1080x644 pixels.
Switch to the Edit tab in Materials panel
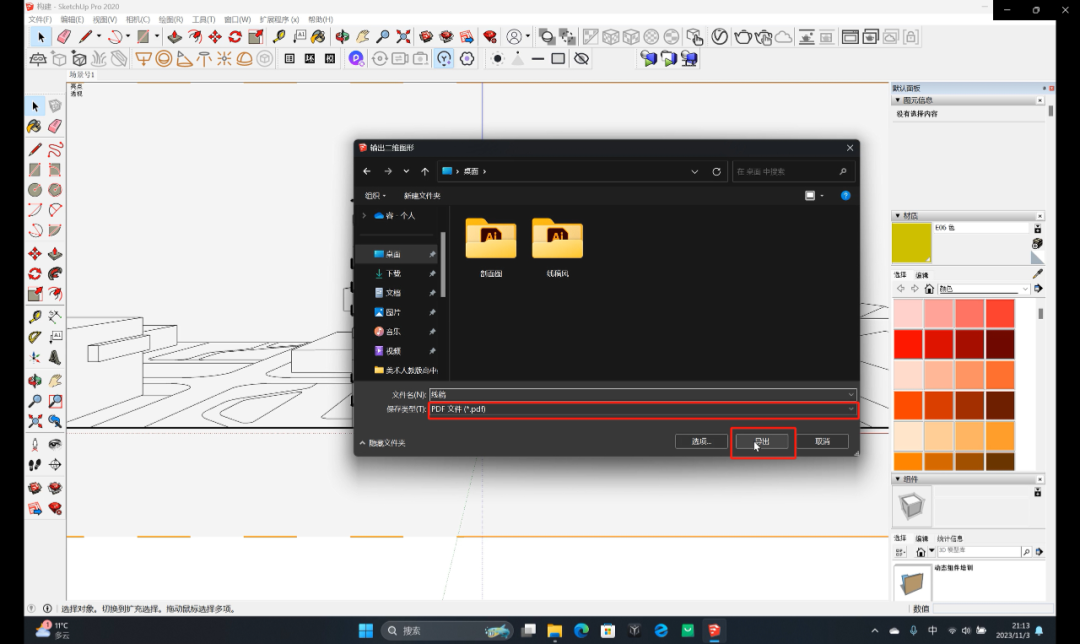click(x=922, y=275)
